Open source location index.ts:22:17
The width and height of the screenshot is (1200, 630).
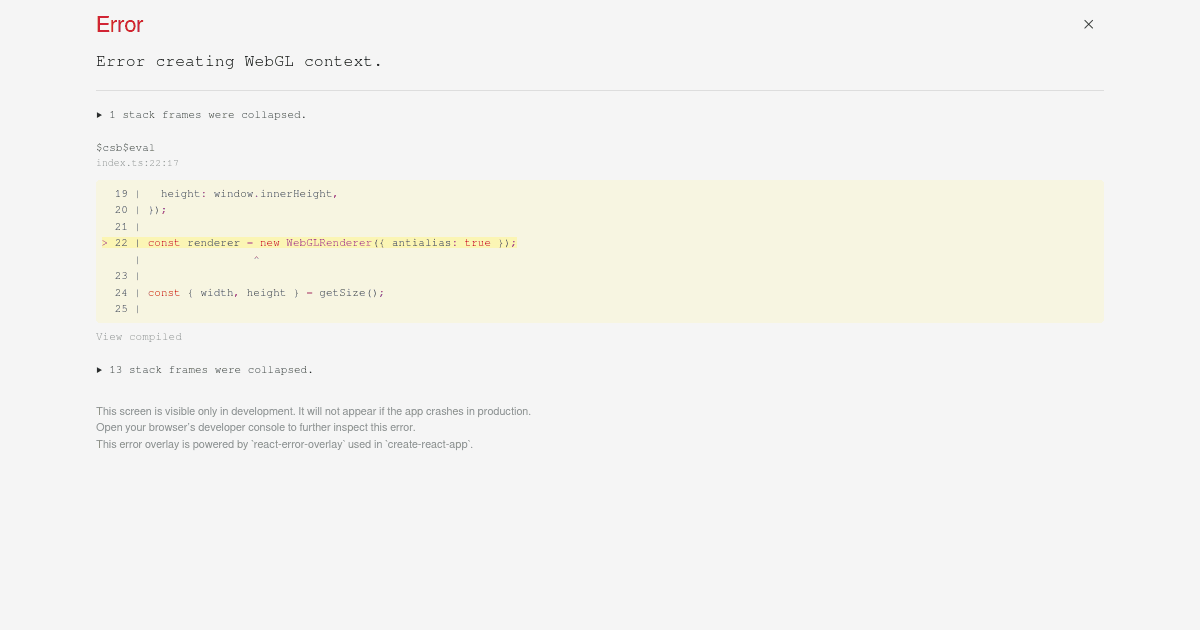137,163
